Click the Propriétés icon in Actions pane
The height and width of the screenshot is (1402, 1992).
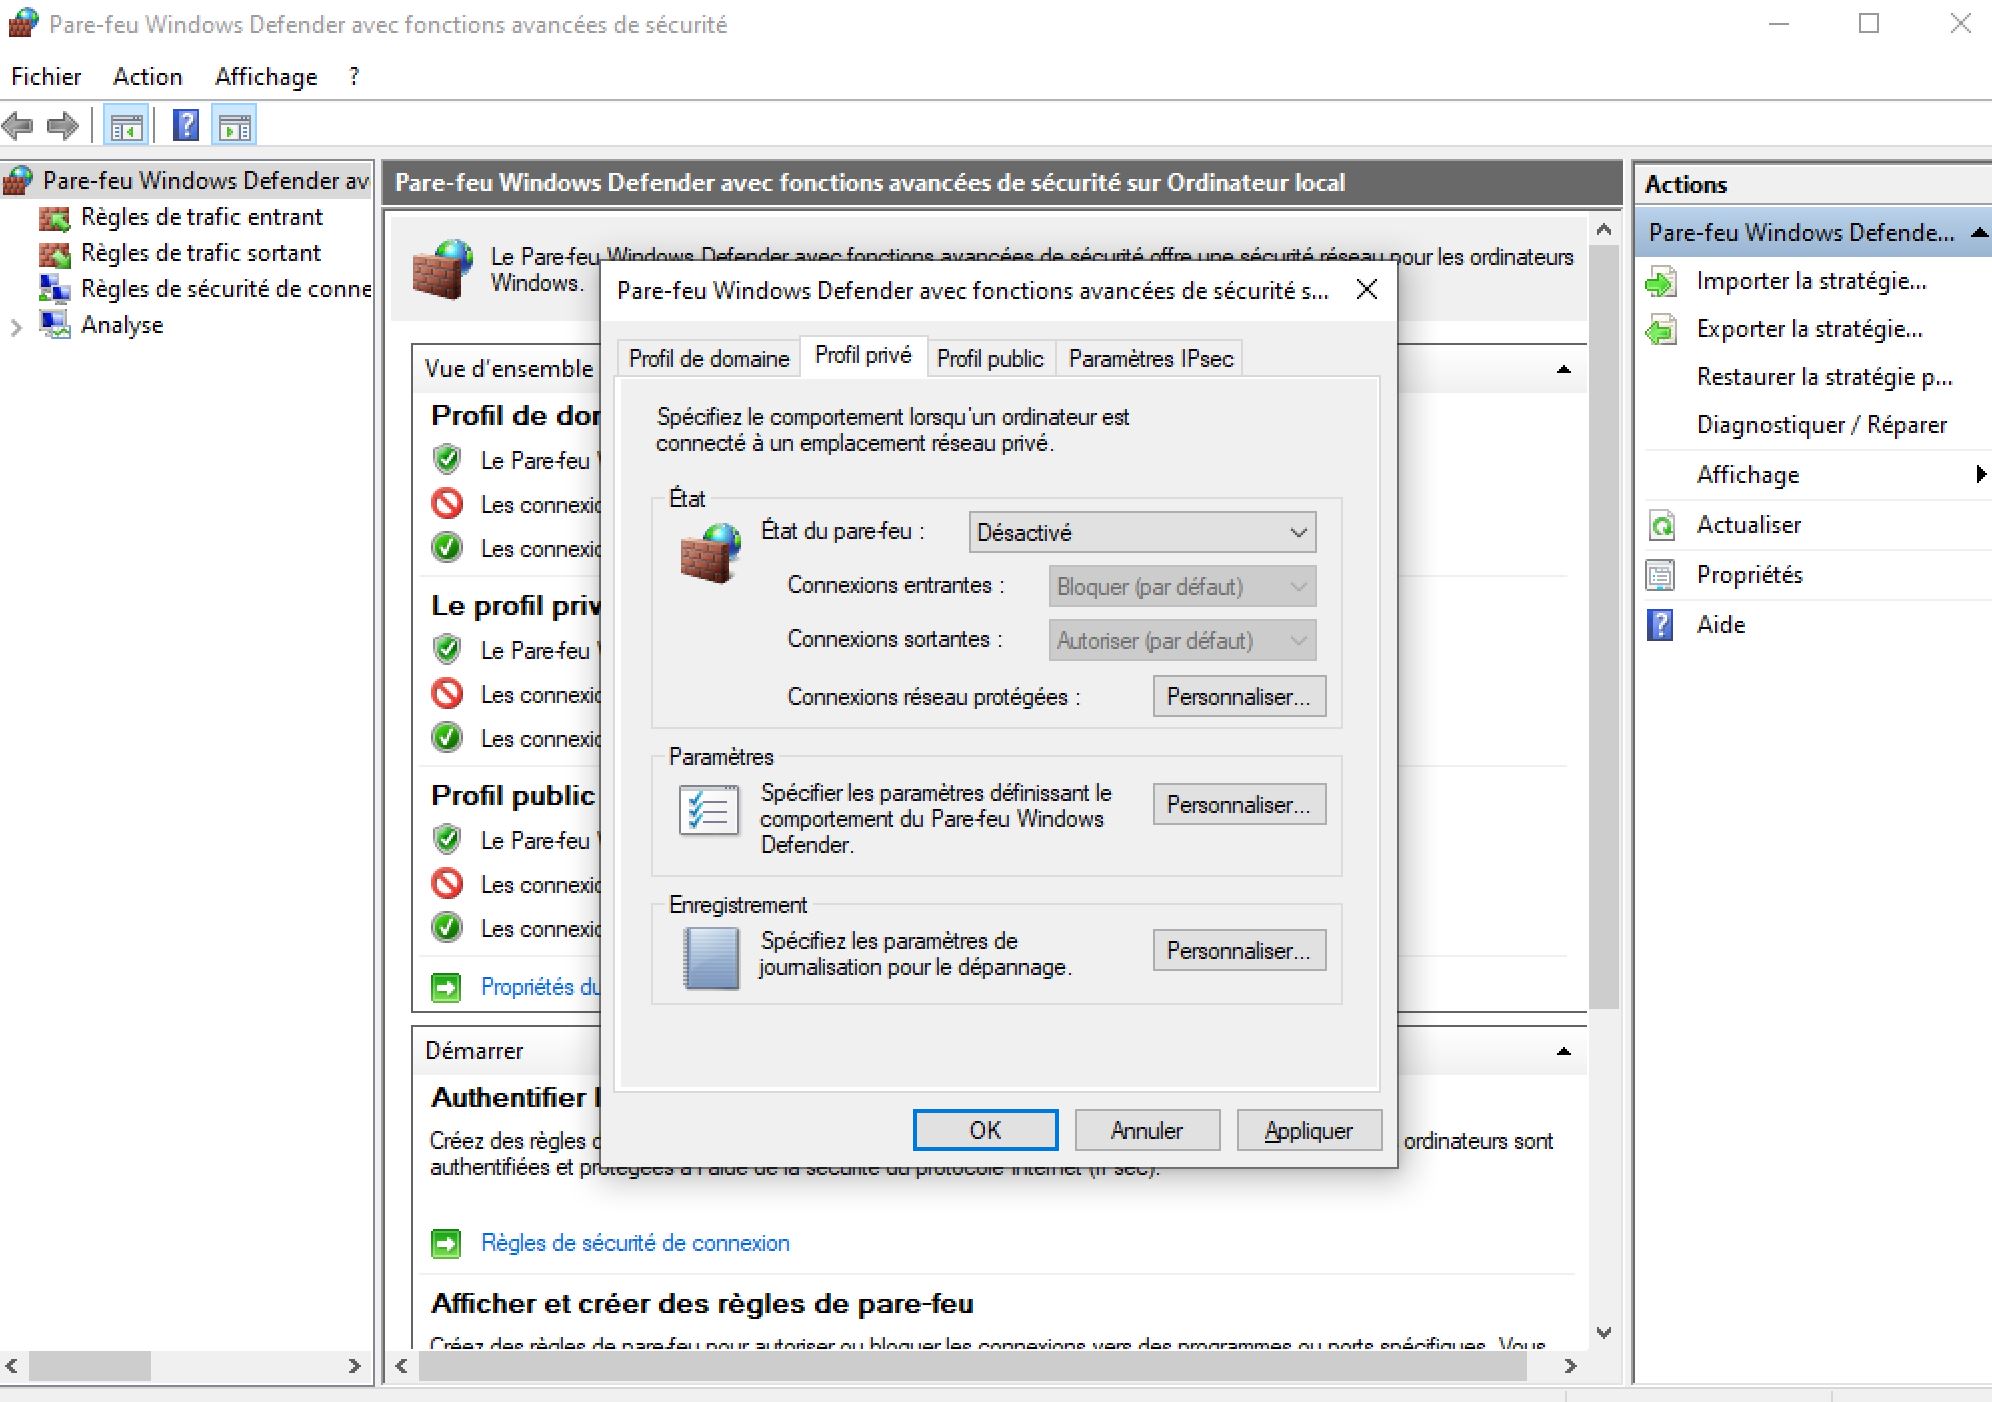(1661, 575)
